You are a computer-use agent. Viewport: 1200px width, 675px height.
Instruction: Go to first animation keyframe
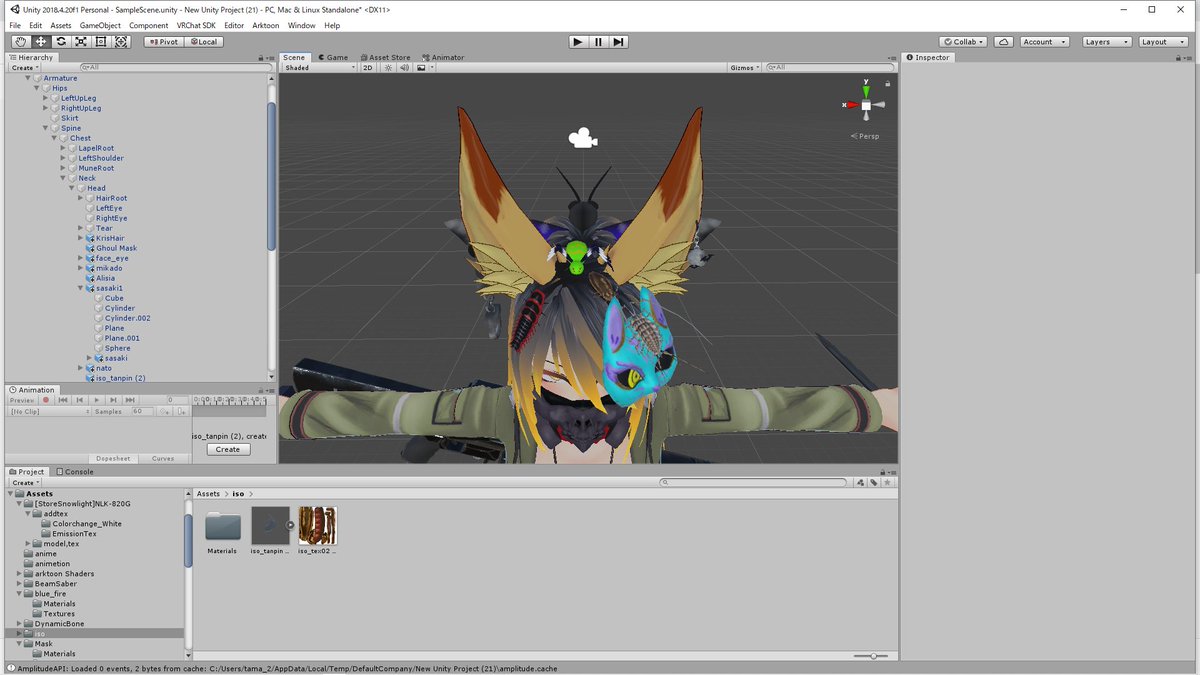pyautogui.click(x=63, y=400)
